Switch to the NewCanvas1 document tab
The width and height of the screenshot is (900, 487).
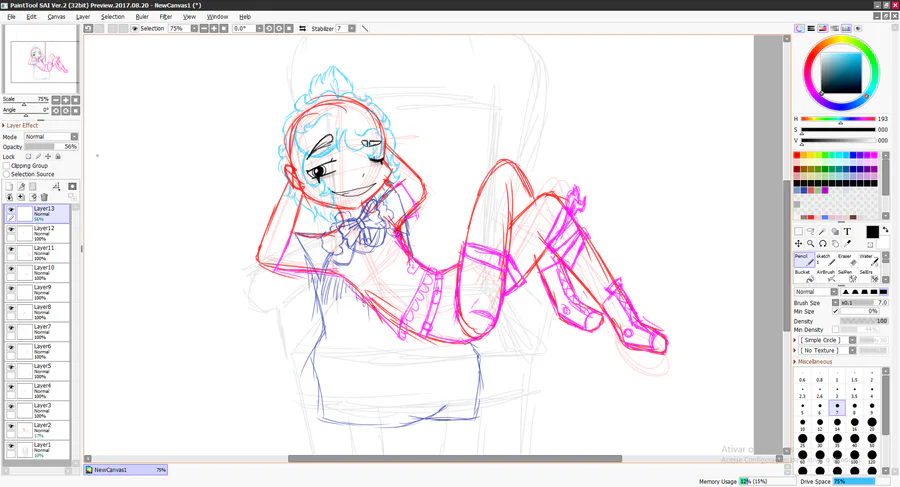pos(126,470)
